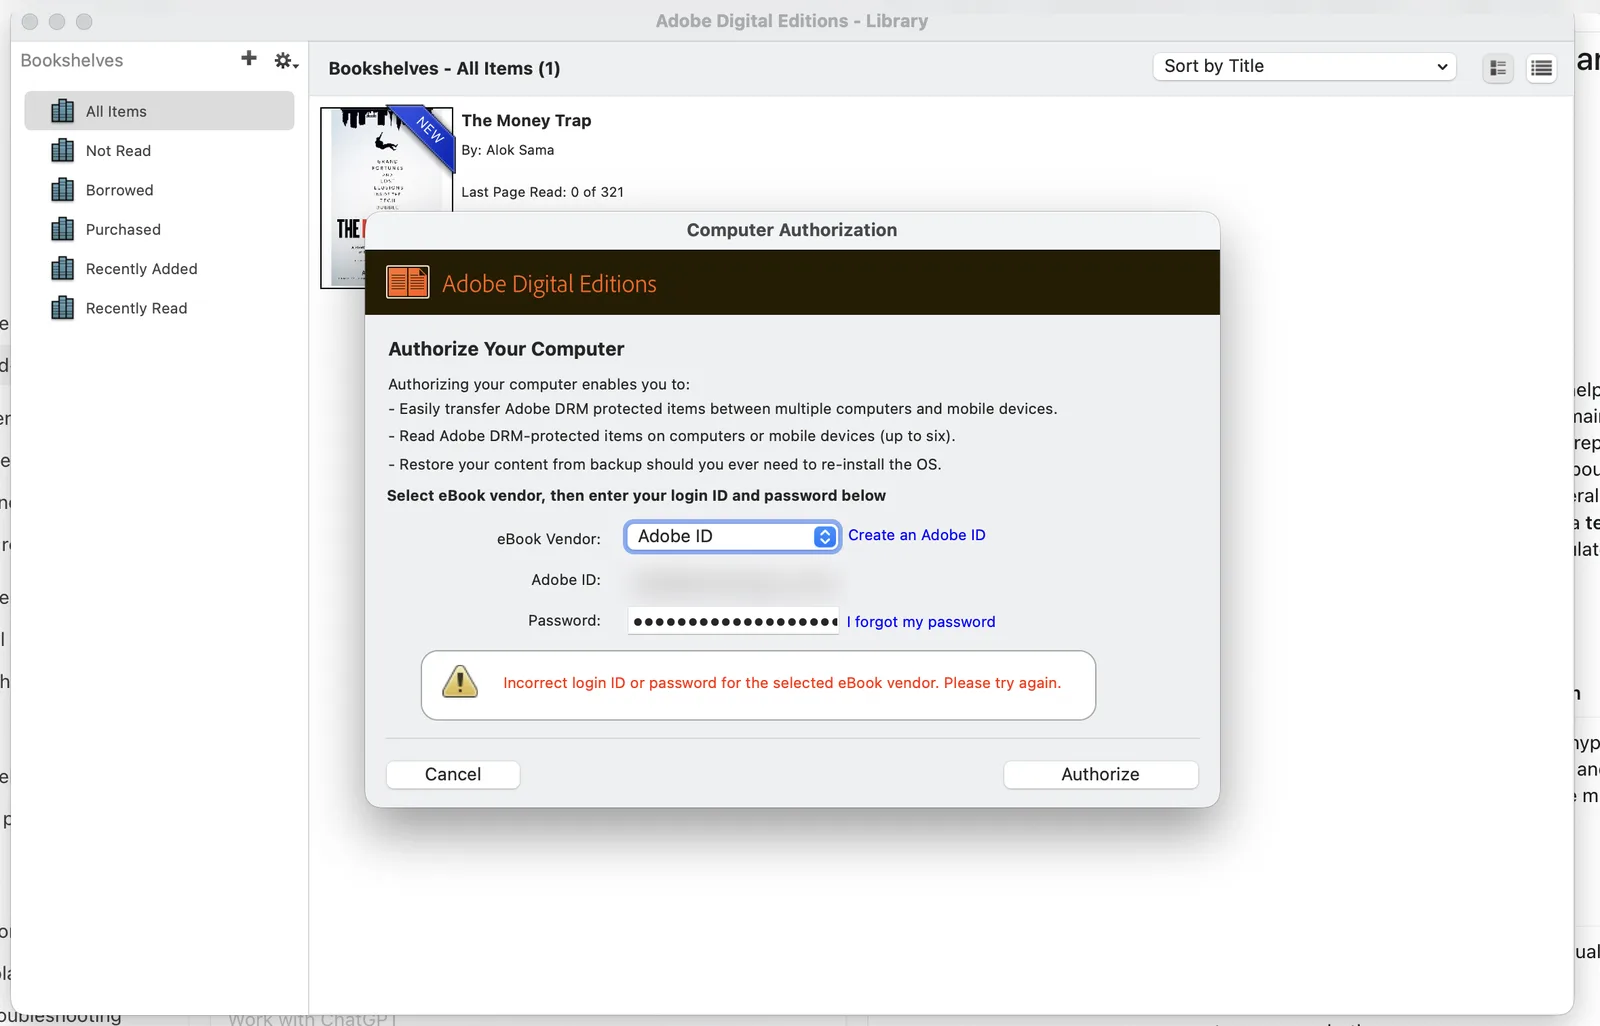Click the Not Read bookshelf icon
This screenshot has height=1026, width=1600.
click(62, 150)
